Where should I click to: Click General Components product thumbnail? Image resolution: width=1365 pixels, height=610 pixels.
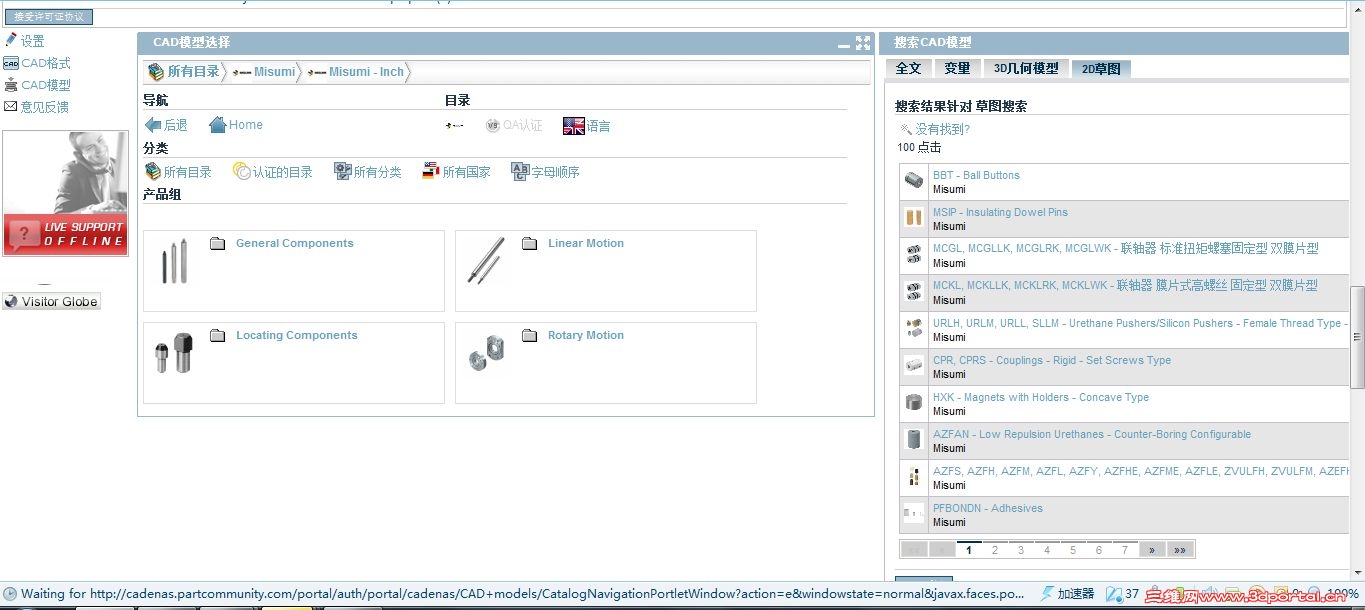click(x=174, y=262)
